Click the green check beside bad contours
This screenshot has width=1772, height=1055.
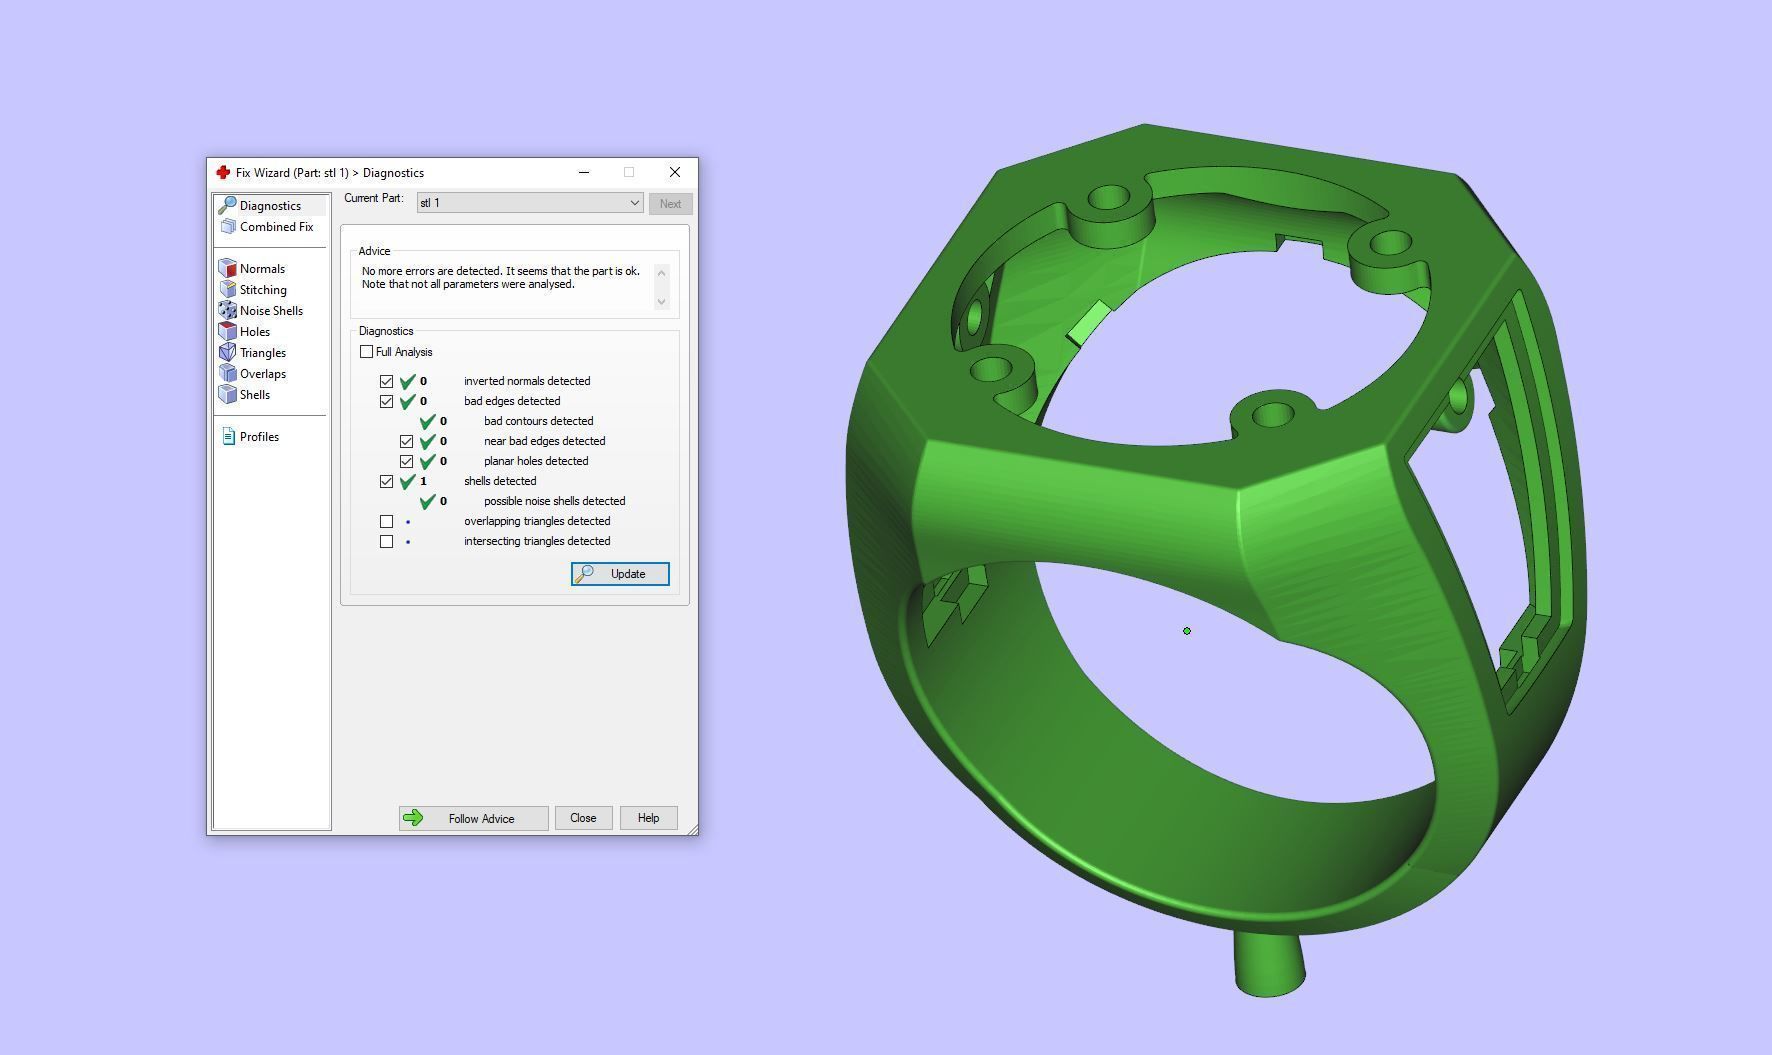click(x=427, y=421)
